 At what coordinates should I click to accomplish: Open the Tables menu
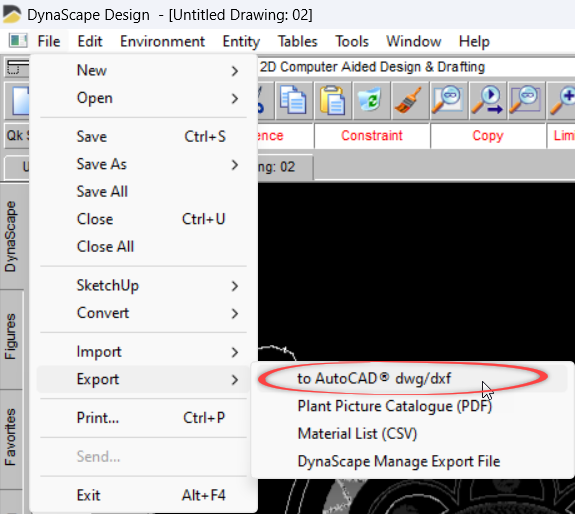[x=297, y=41]
